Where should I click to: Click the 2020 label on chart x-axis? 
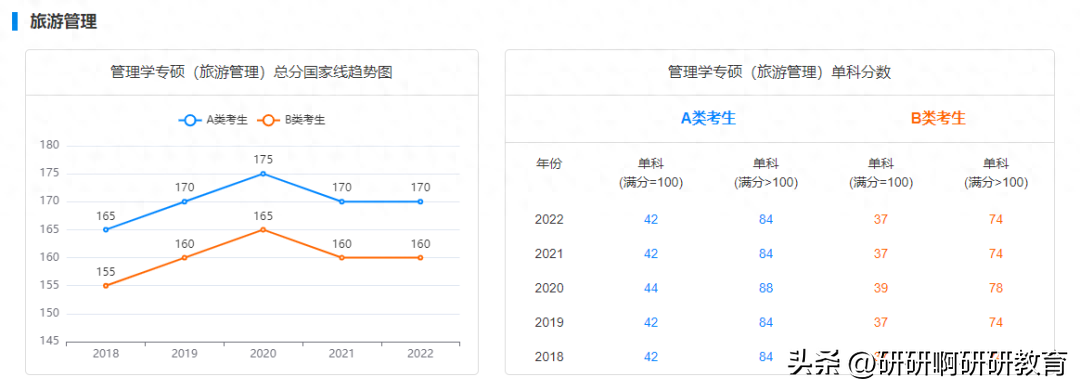(263, 353)
